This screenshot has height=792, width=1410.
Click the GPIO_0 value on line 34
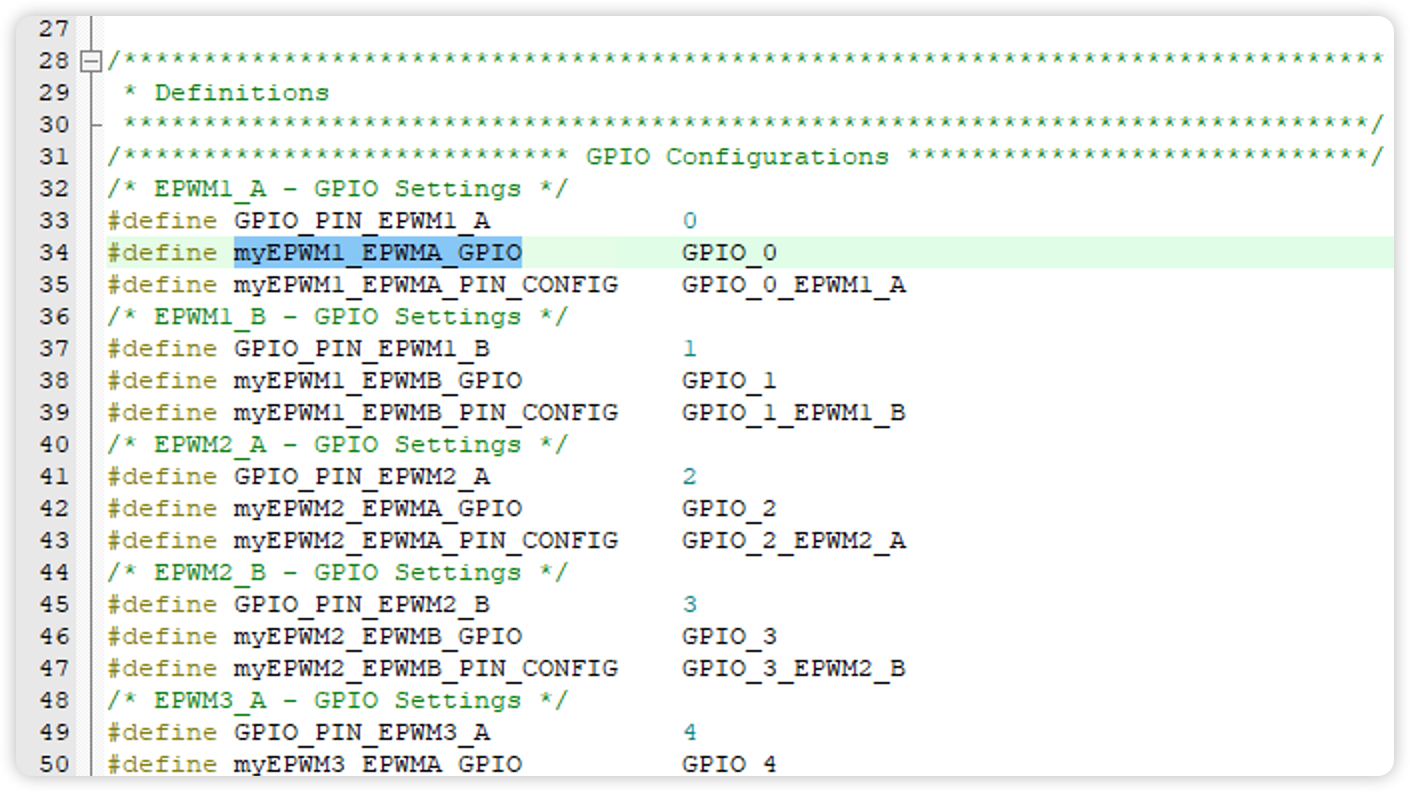(x=729, y=253)
